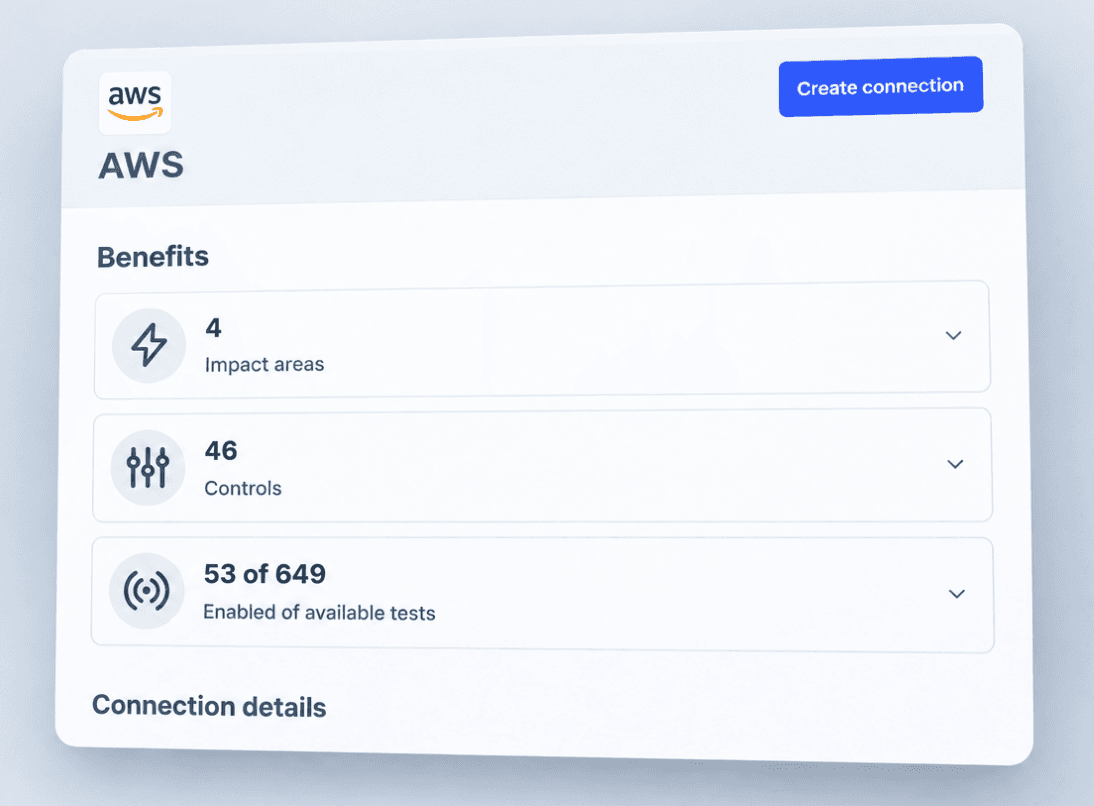The width and height of the screenshot is (1094, 806).
Task: Expand the Impact areas chevron
Action: [x=953, y=336]
